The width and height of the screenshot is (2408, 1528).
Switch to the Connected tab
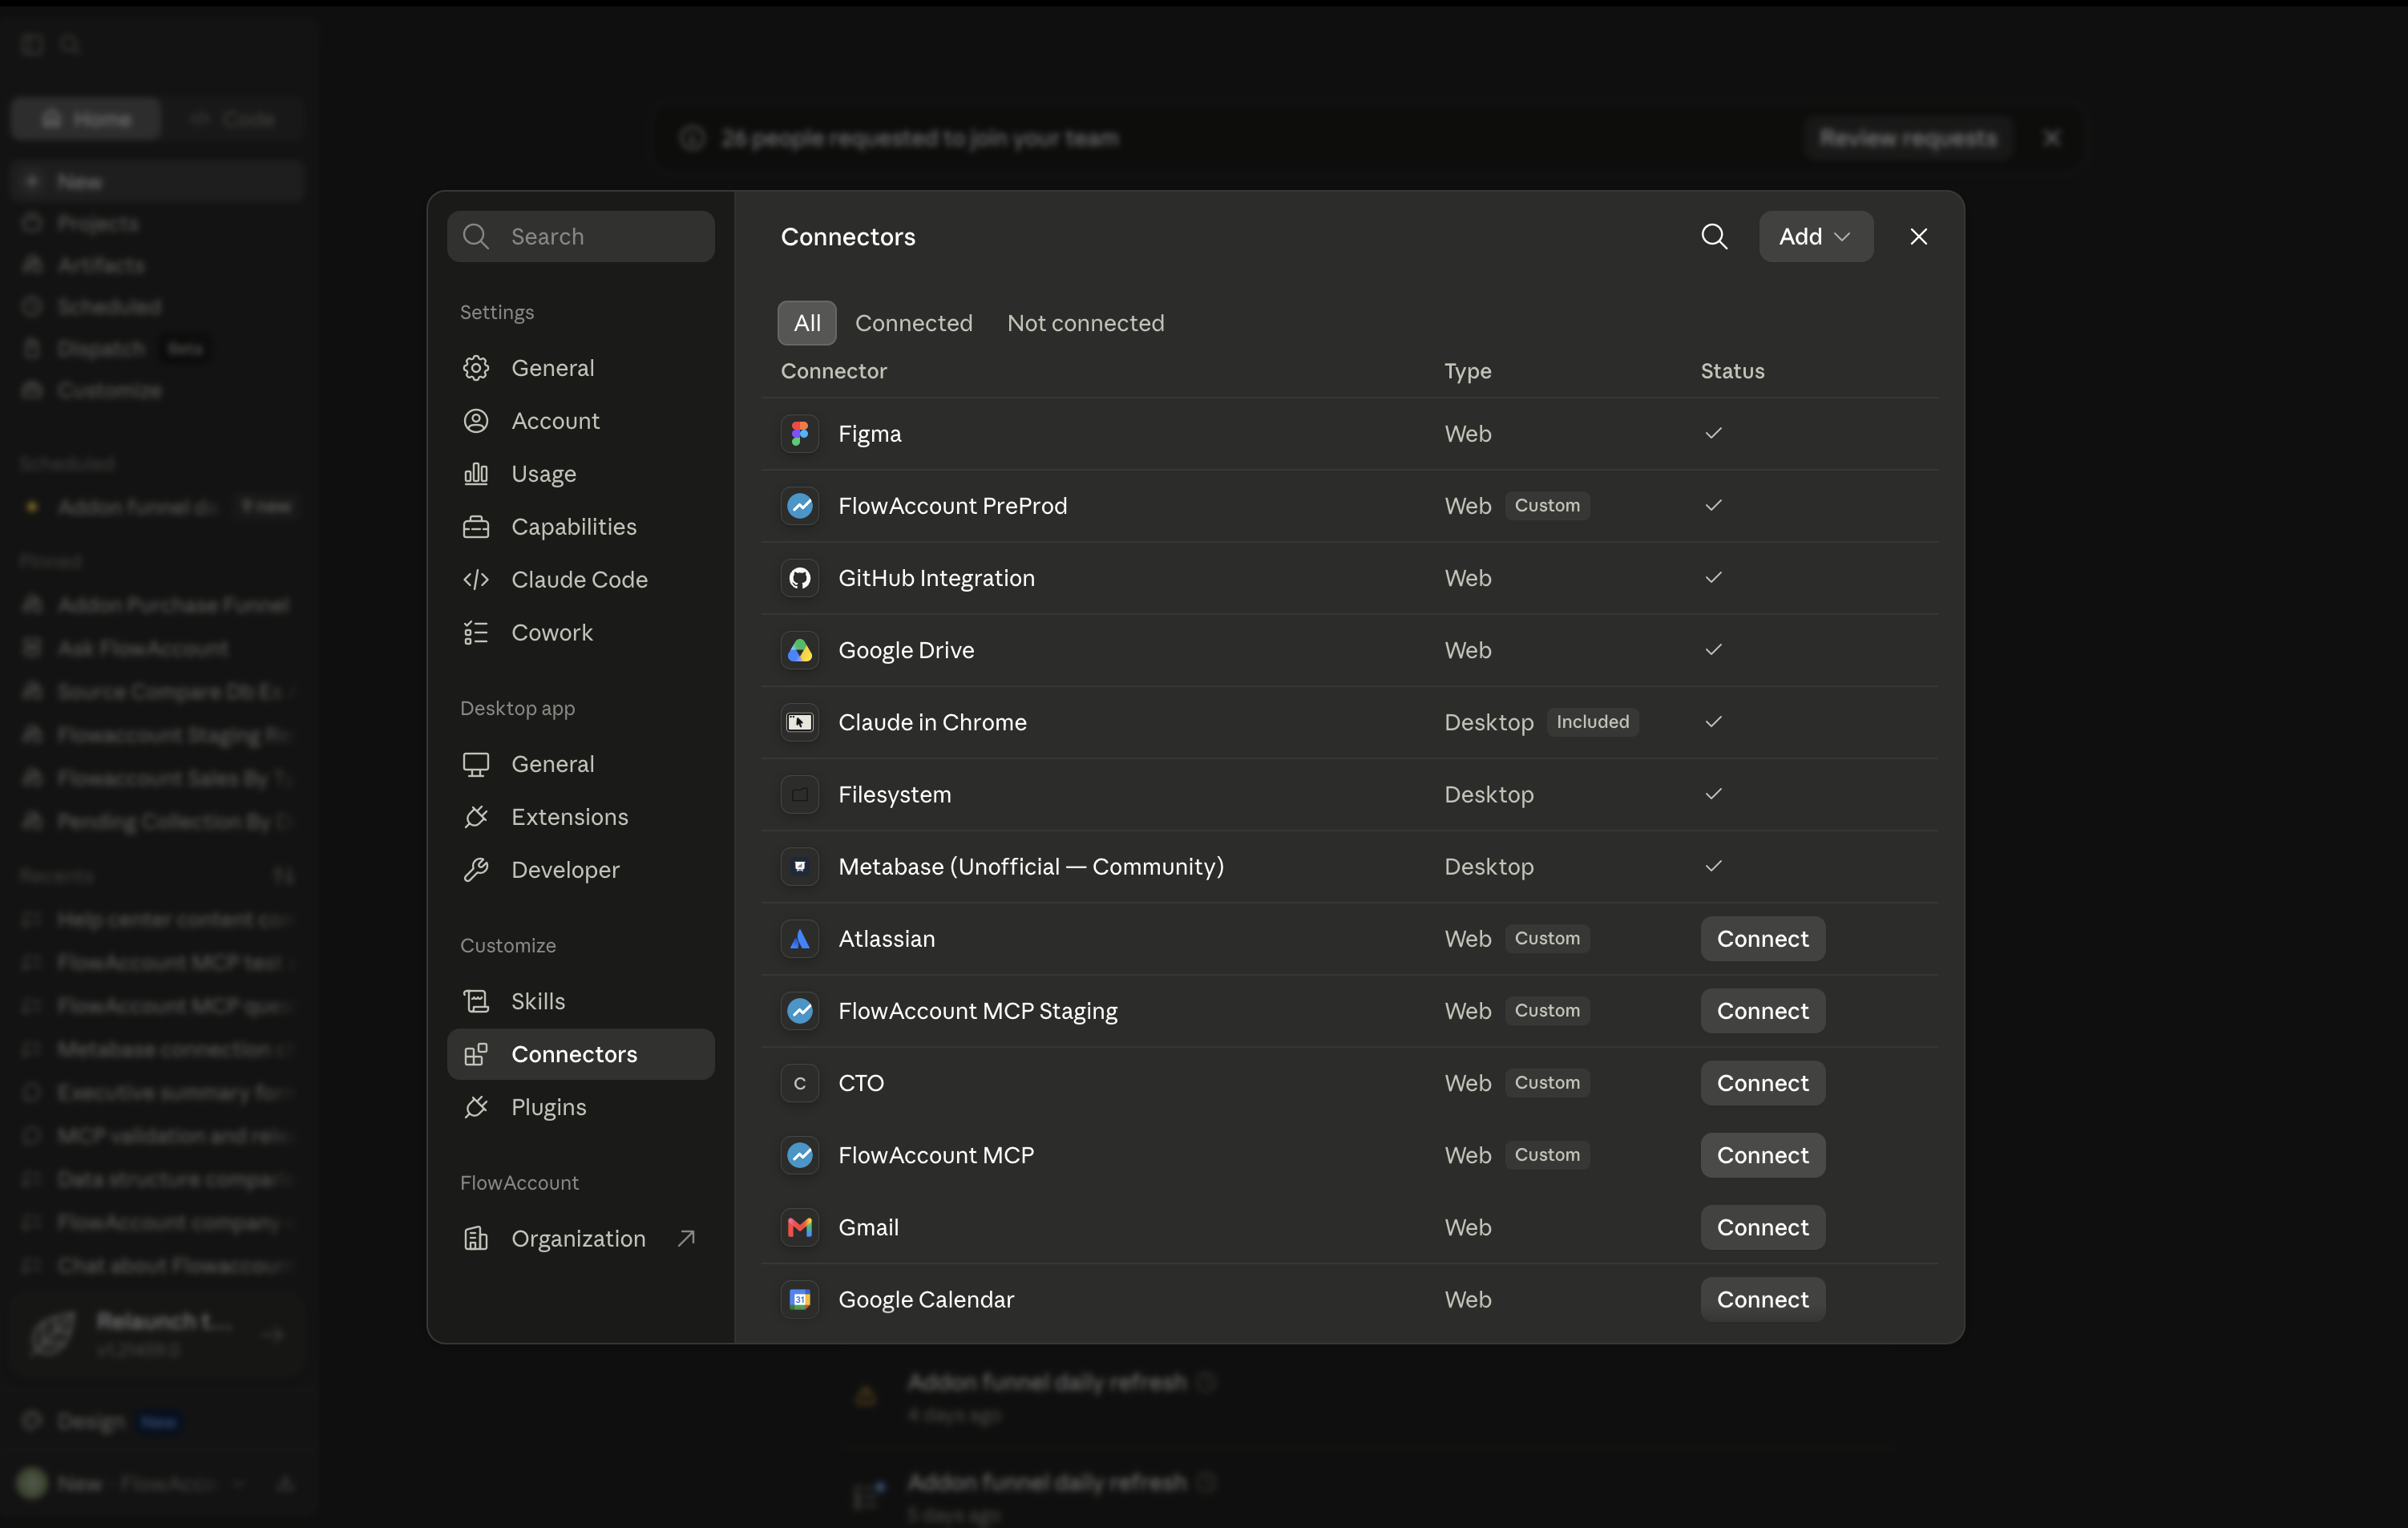913,323
